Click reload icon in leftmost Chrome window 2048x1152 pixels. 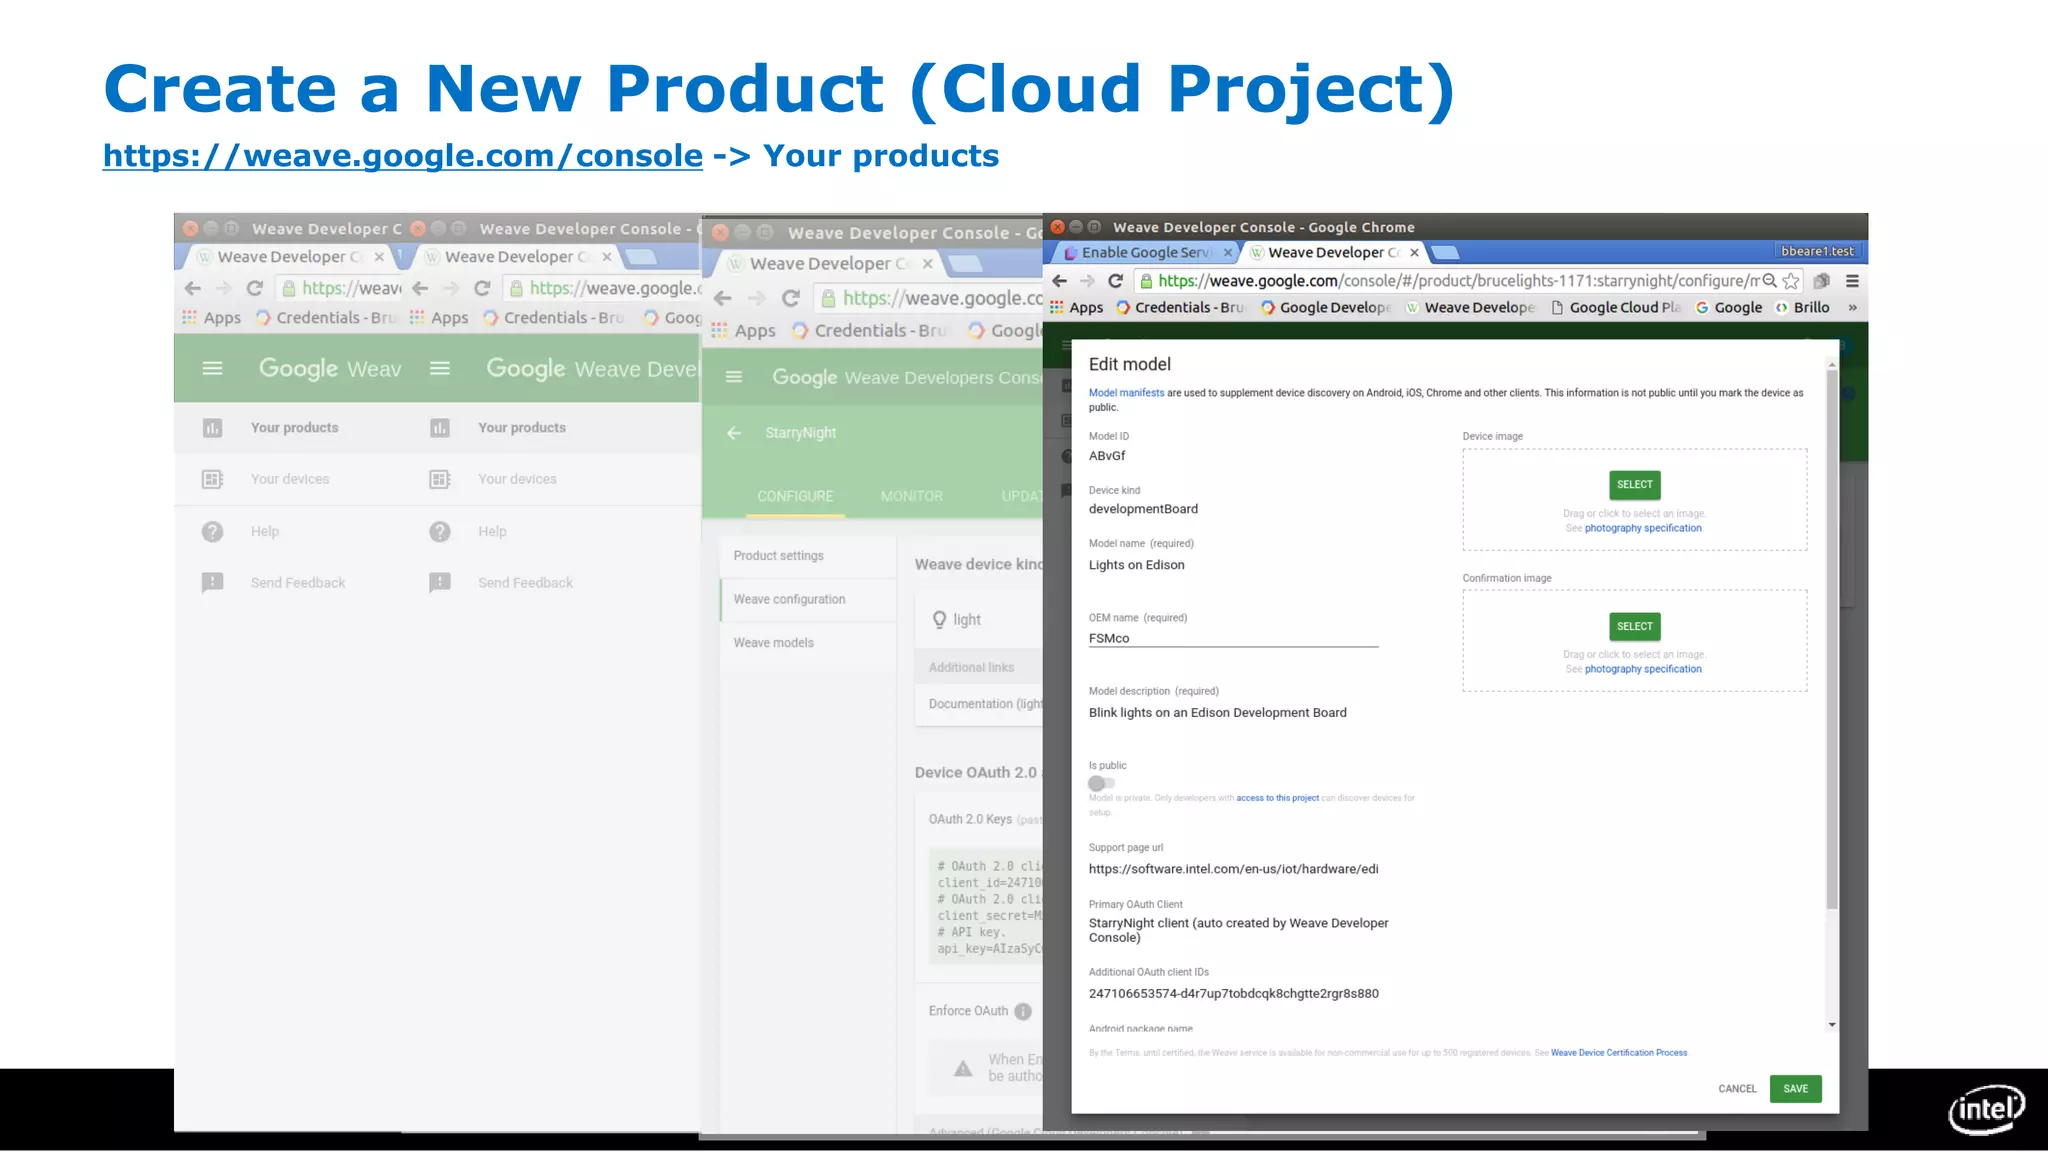254,289
